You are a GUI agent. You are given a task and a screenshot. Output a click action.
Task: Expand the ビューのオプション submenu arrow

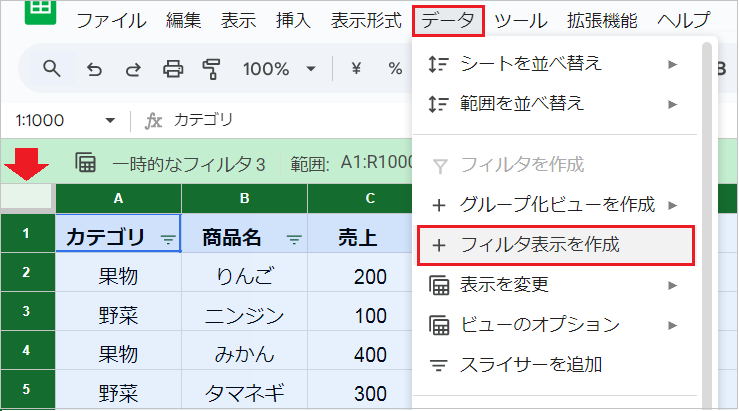673,326
